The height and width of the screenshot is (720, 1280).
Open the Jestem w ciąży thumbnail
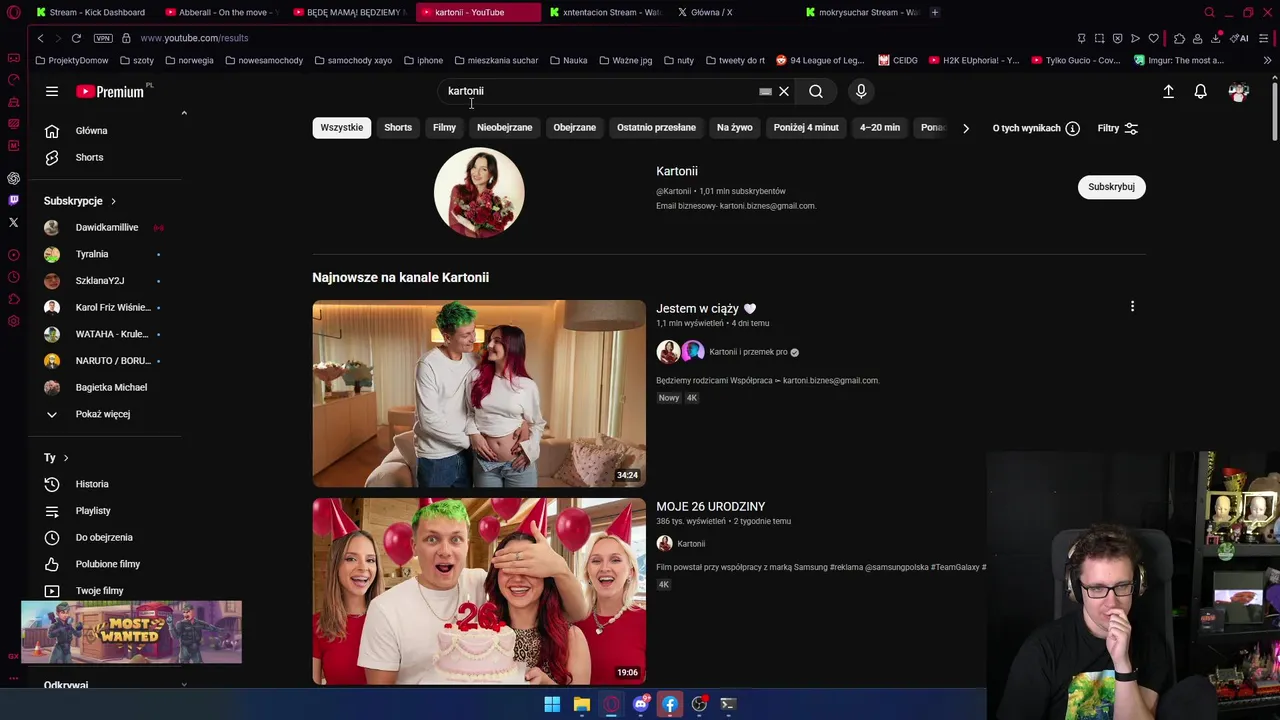[x=479, y=393]
